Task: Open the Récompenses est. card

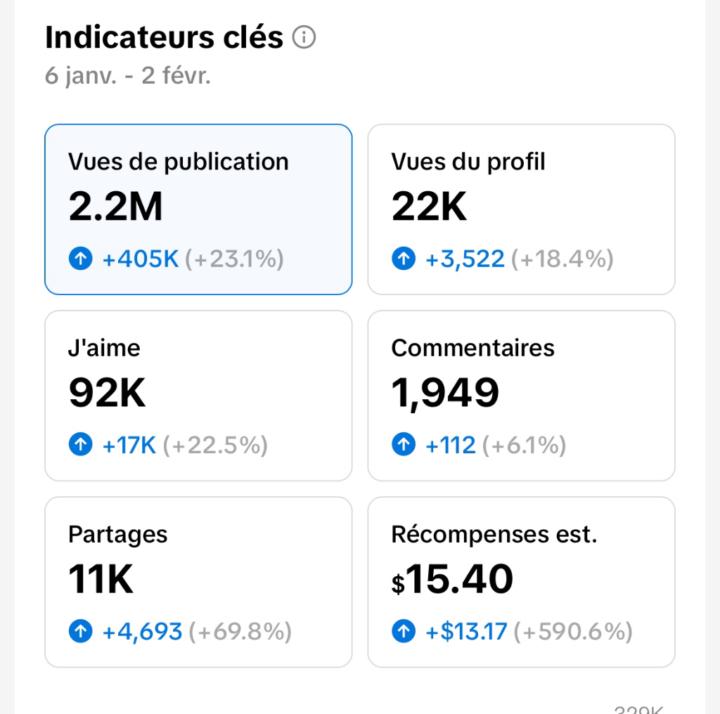Action: point(521,581)
